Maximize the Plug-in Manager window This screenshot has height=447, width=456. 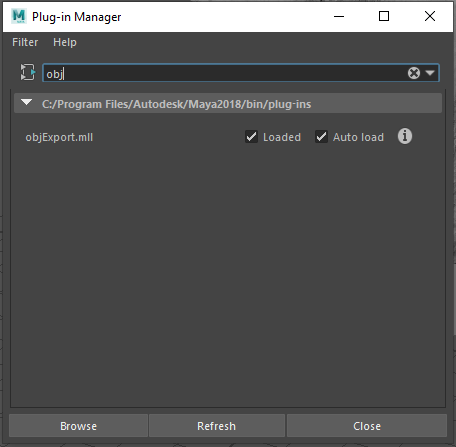(x=384, y=16)
